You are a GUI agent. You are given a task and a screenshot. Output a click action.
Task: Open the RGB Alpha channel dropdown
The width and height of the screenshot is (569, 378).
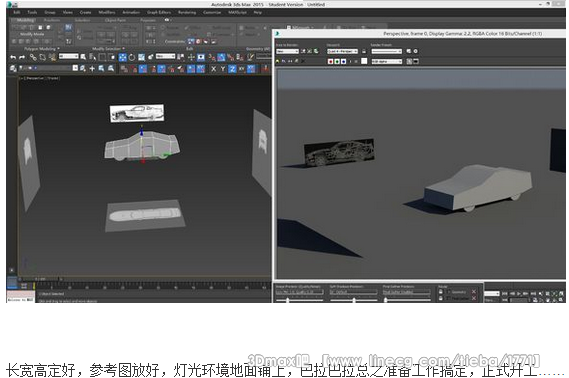tap(386, 62)
